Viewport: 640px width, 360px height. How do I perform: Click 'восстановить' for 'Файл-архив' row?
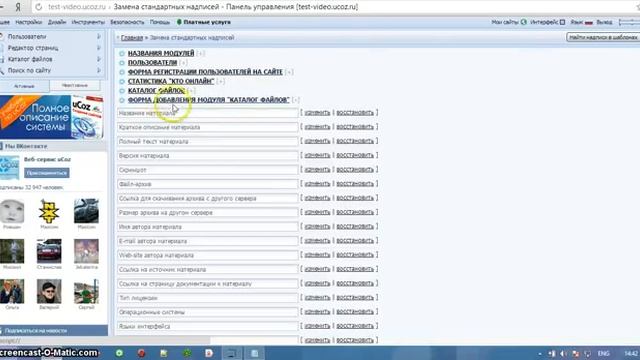click(355, 184)
